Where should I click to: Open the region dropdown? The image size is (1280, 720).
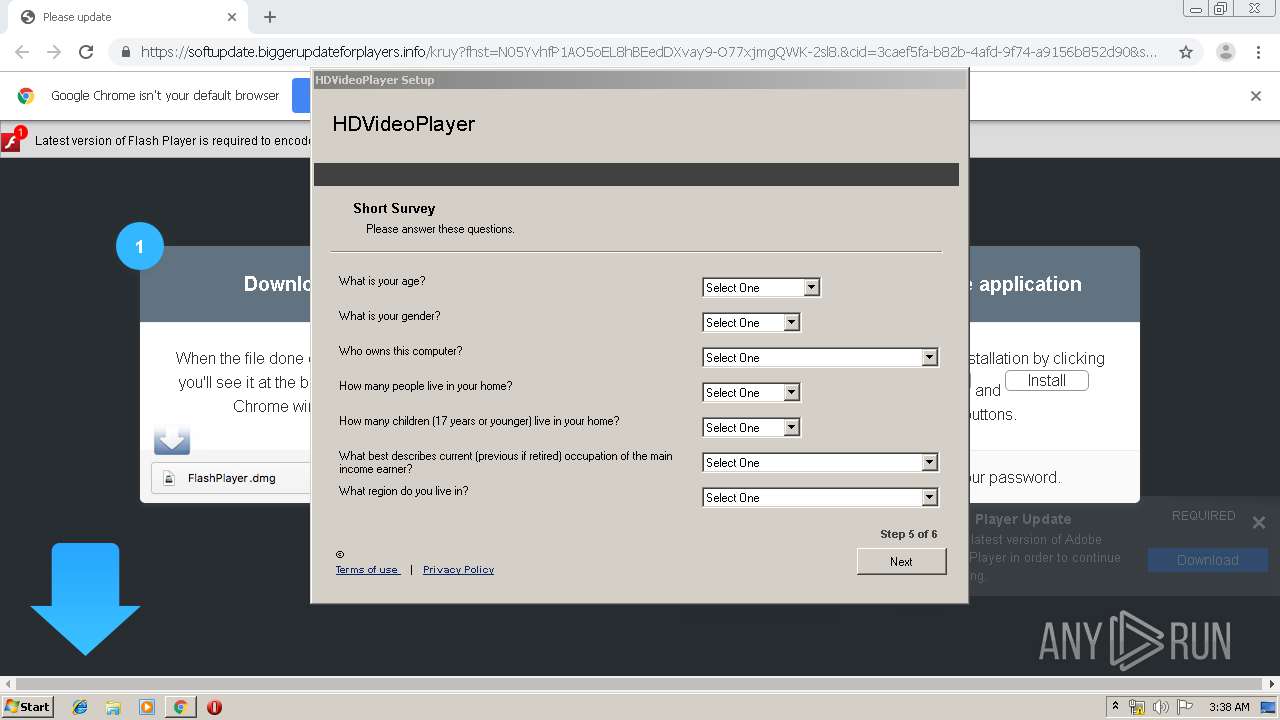click(x=820, y=498)
